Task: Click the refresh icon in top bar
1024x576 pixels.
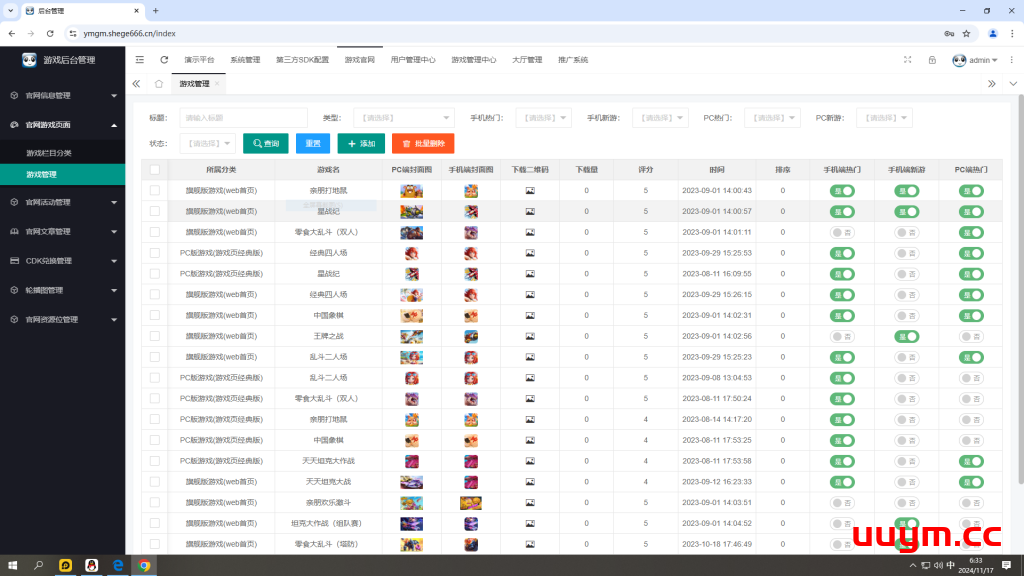Action: point(164,60)
